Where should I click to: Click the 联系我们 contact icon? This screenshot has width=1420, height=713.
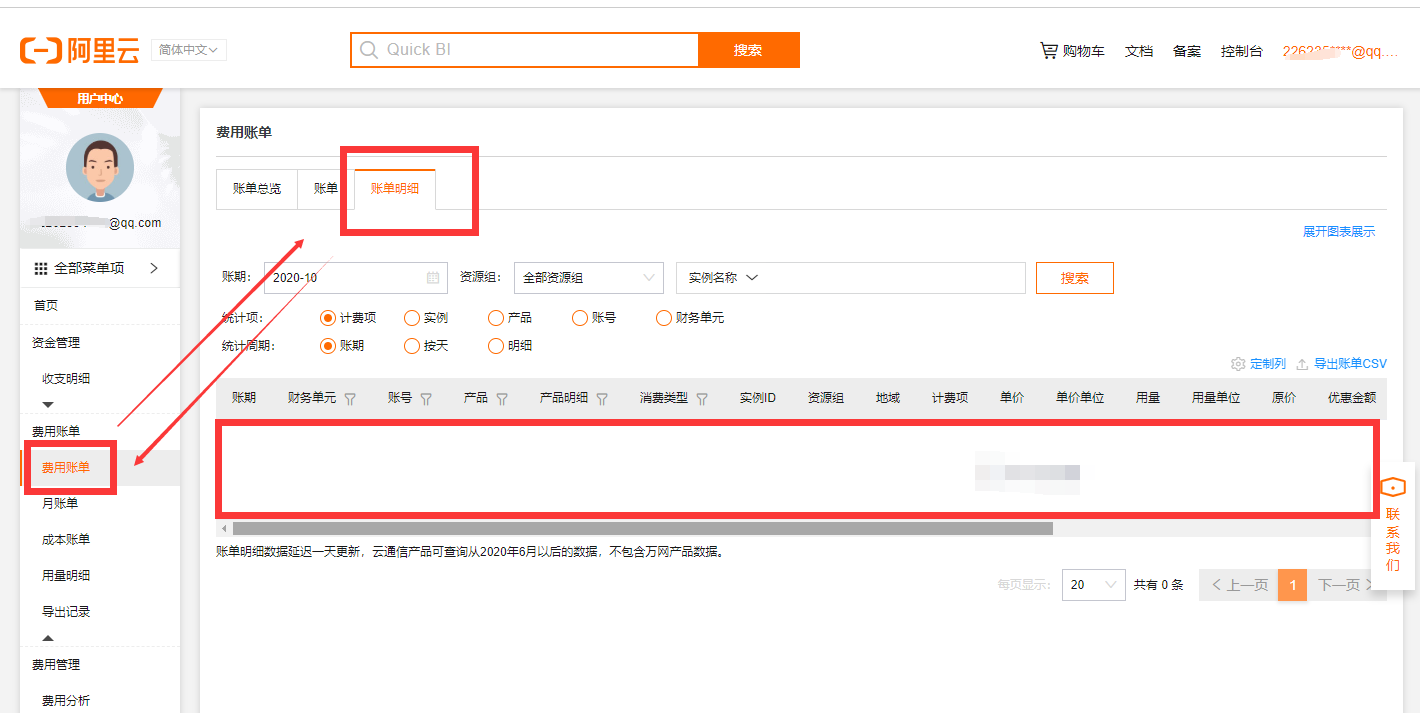(x=1393, y=487)
